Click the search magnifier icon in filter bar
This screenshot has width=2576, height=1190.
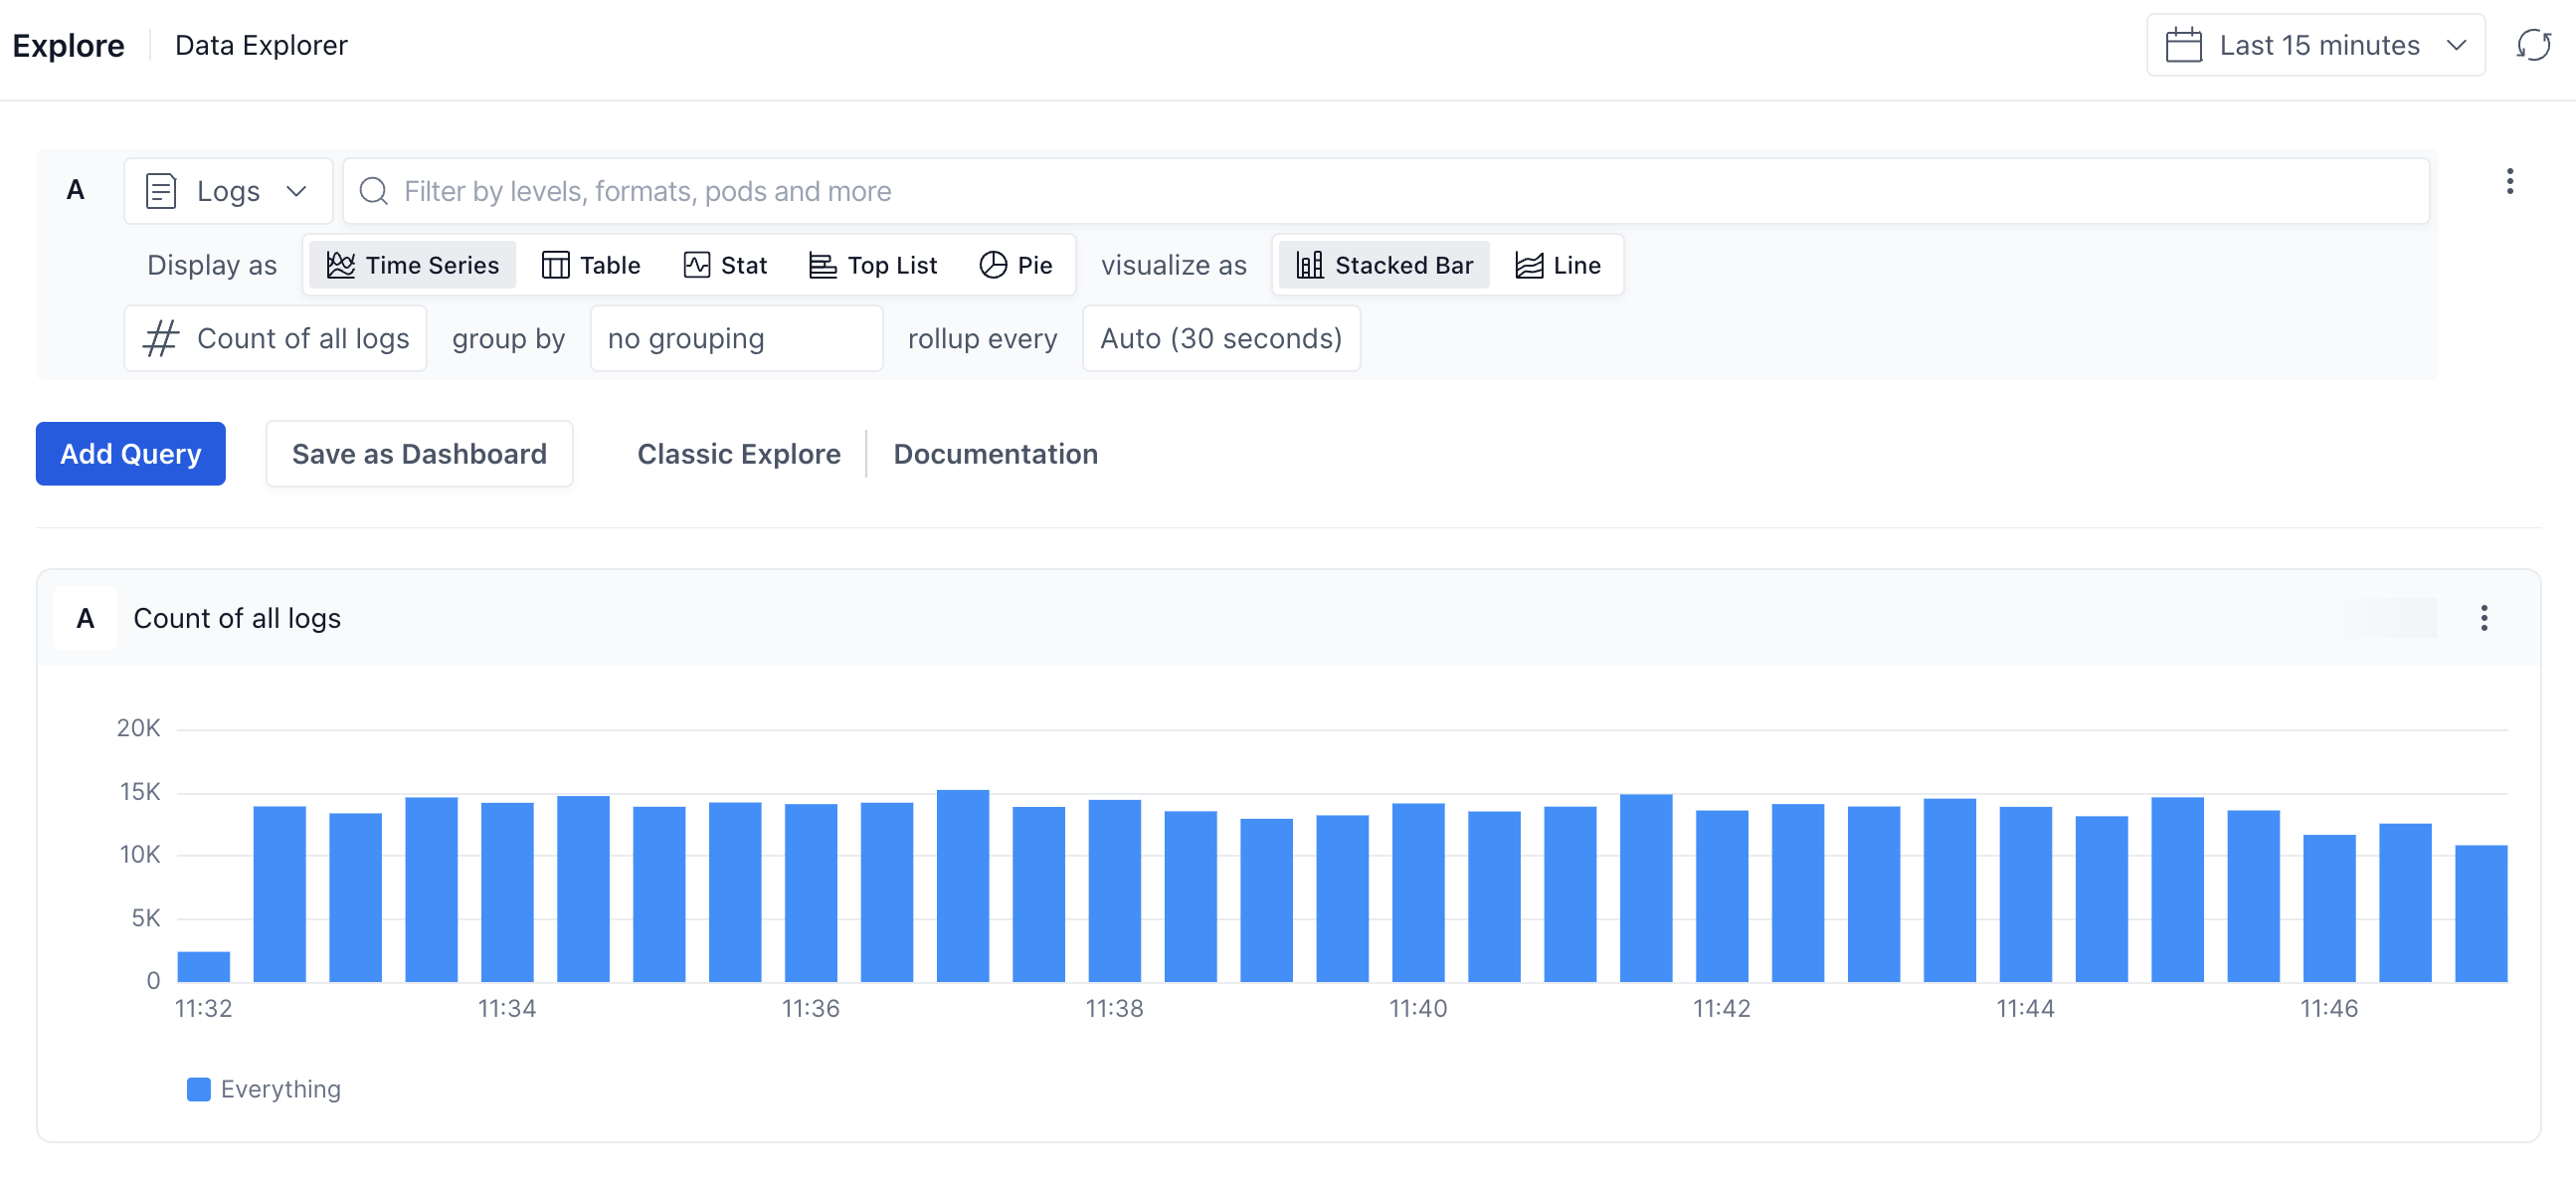(374, 191)
